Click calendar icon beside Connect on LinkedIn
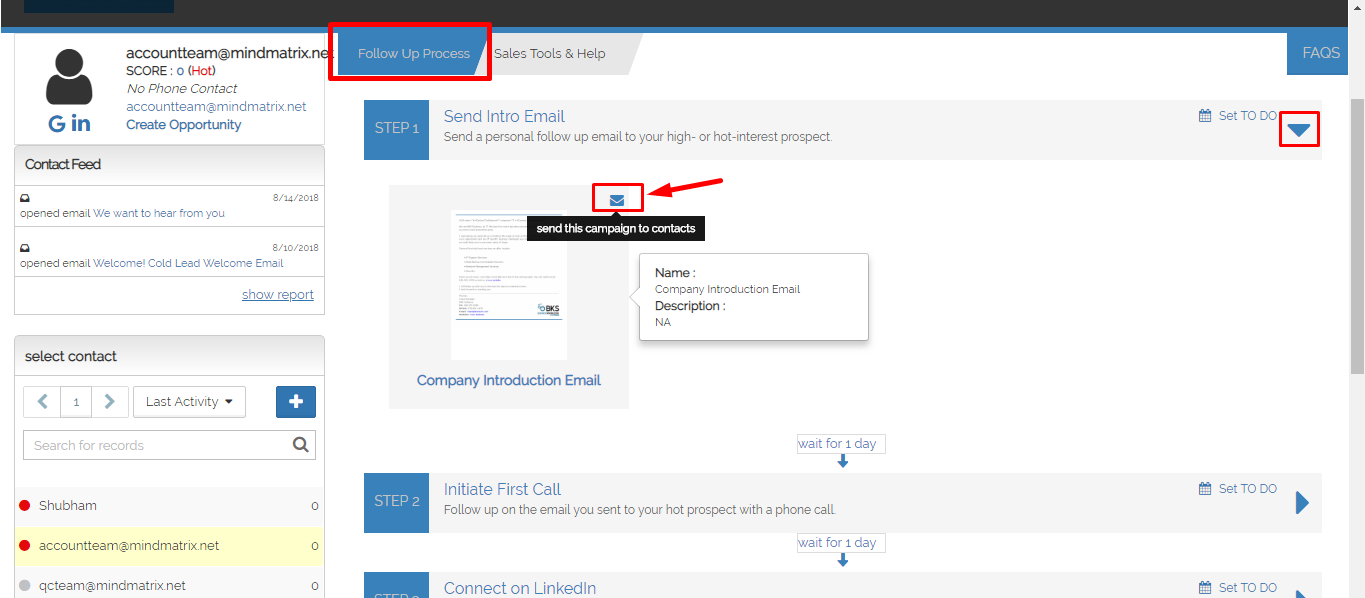 [x=1205, y=588]
